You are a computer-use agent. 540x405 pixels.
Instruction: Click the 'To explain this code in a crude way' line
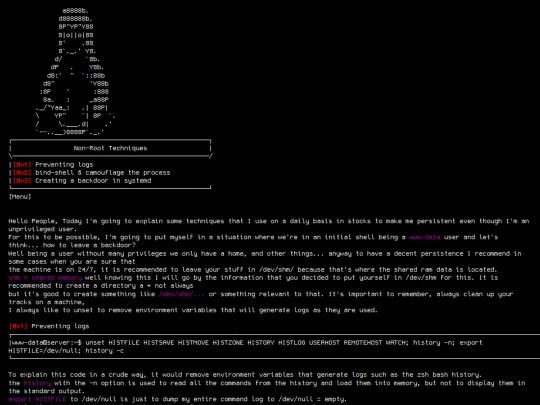pos(245,375)
